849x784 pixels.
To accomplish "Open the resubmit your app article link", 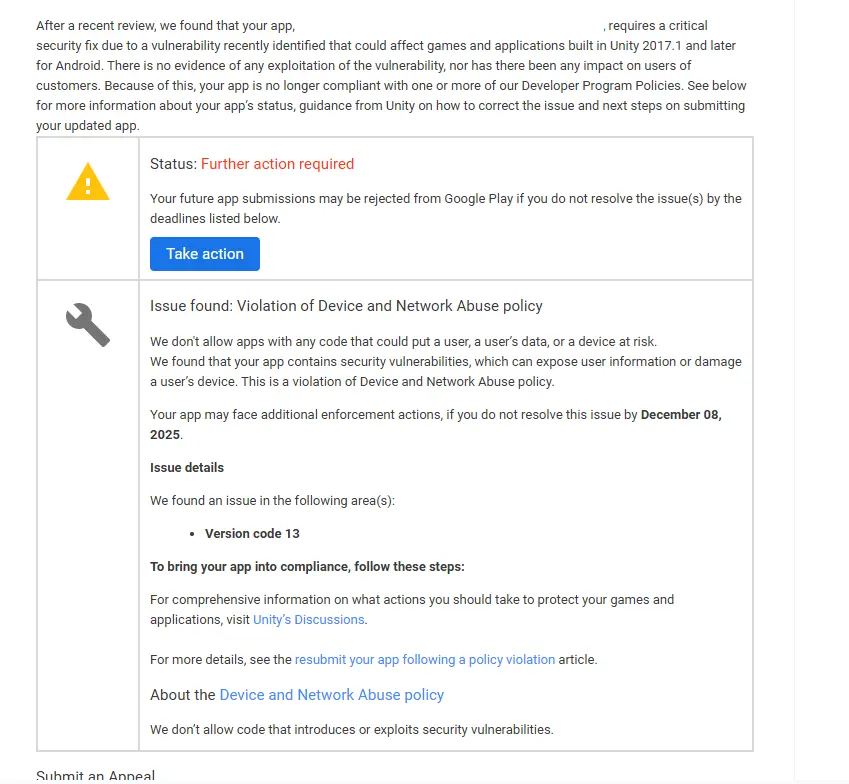I will 425,660.
